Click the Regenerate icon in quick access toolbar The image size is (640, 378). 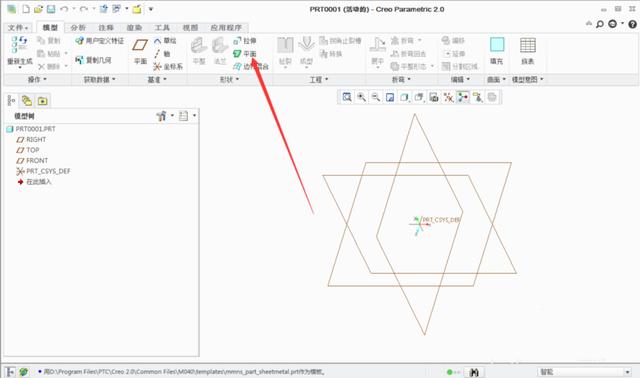pos(104,9)
